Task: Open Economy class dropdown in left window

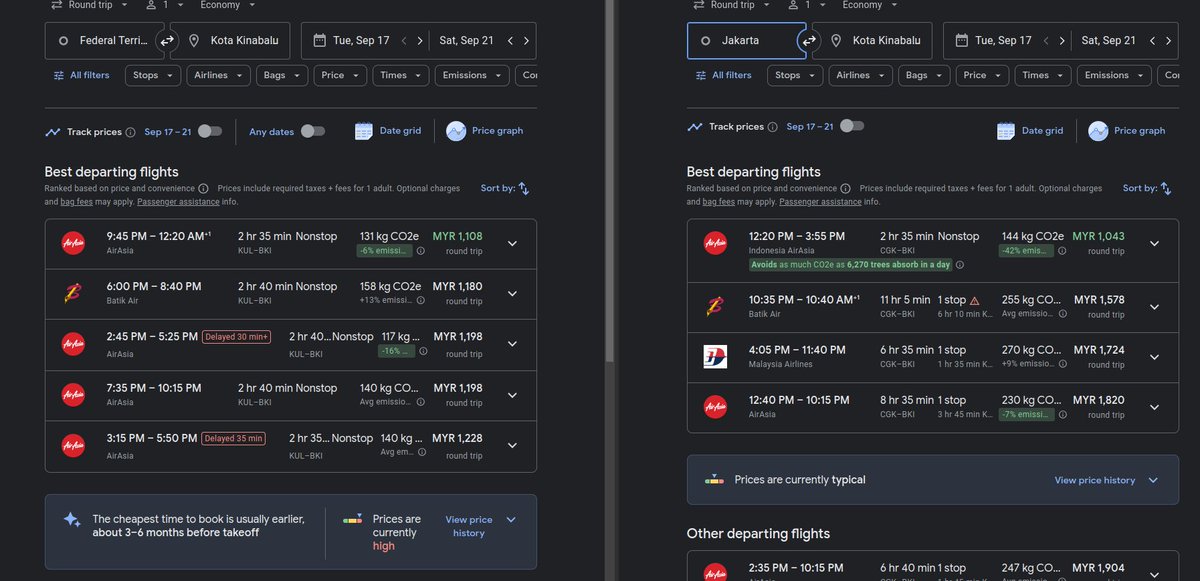Action: coord(227,5)
